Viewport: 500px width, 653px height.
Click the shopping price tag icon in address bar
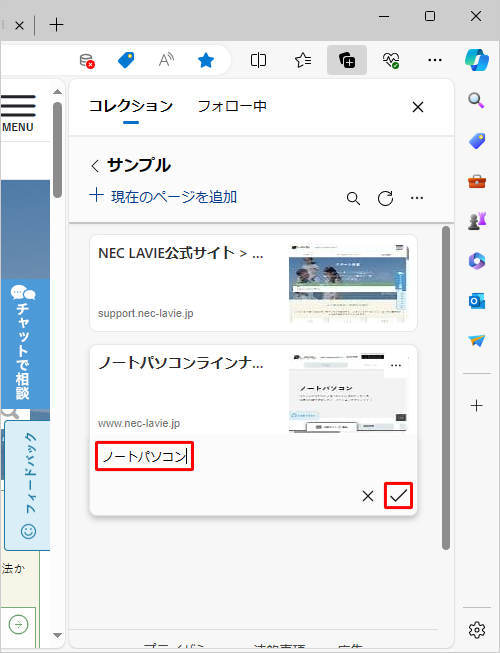coord(126,60)
